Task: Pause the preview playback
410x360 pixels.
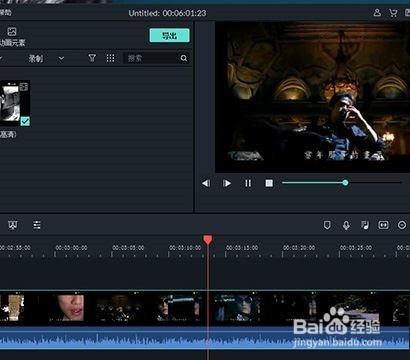Action: (x=248, y=183)
